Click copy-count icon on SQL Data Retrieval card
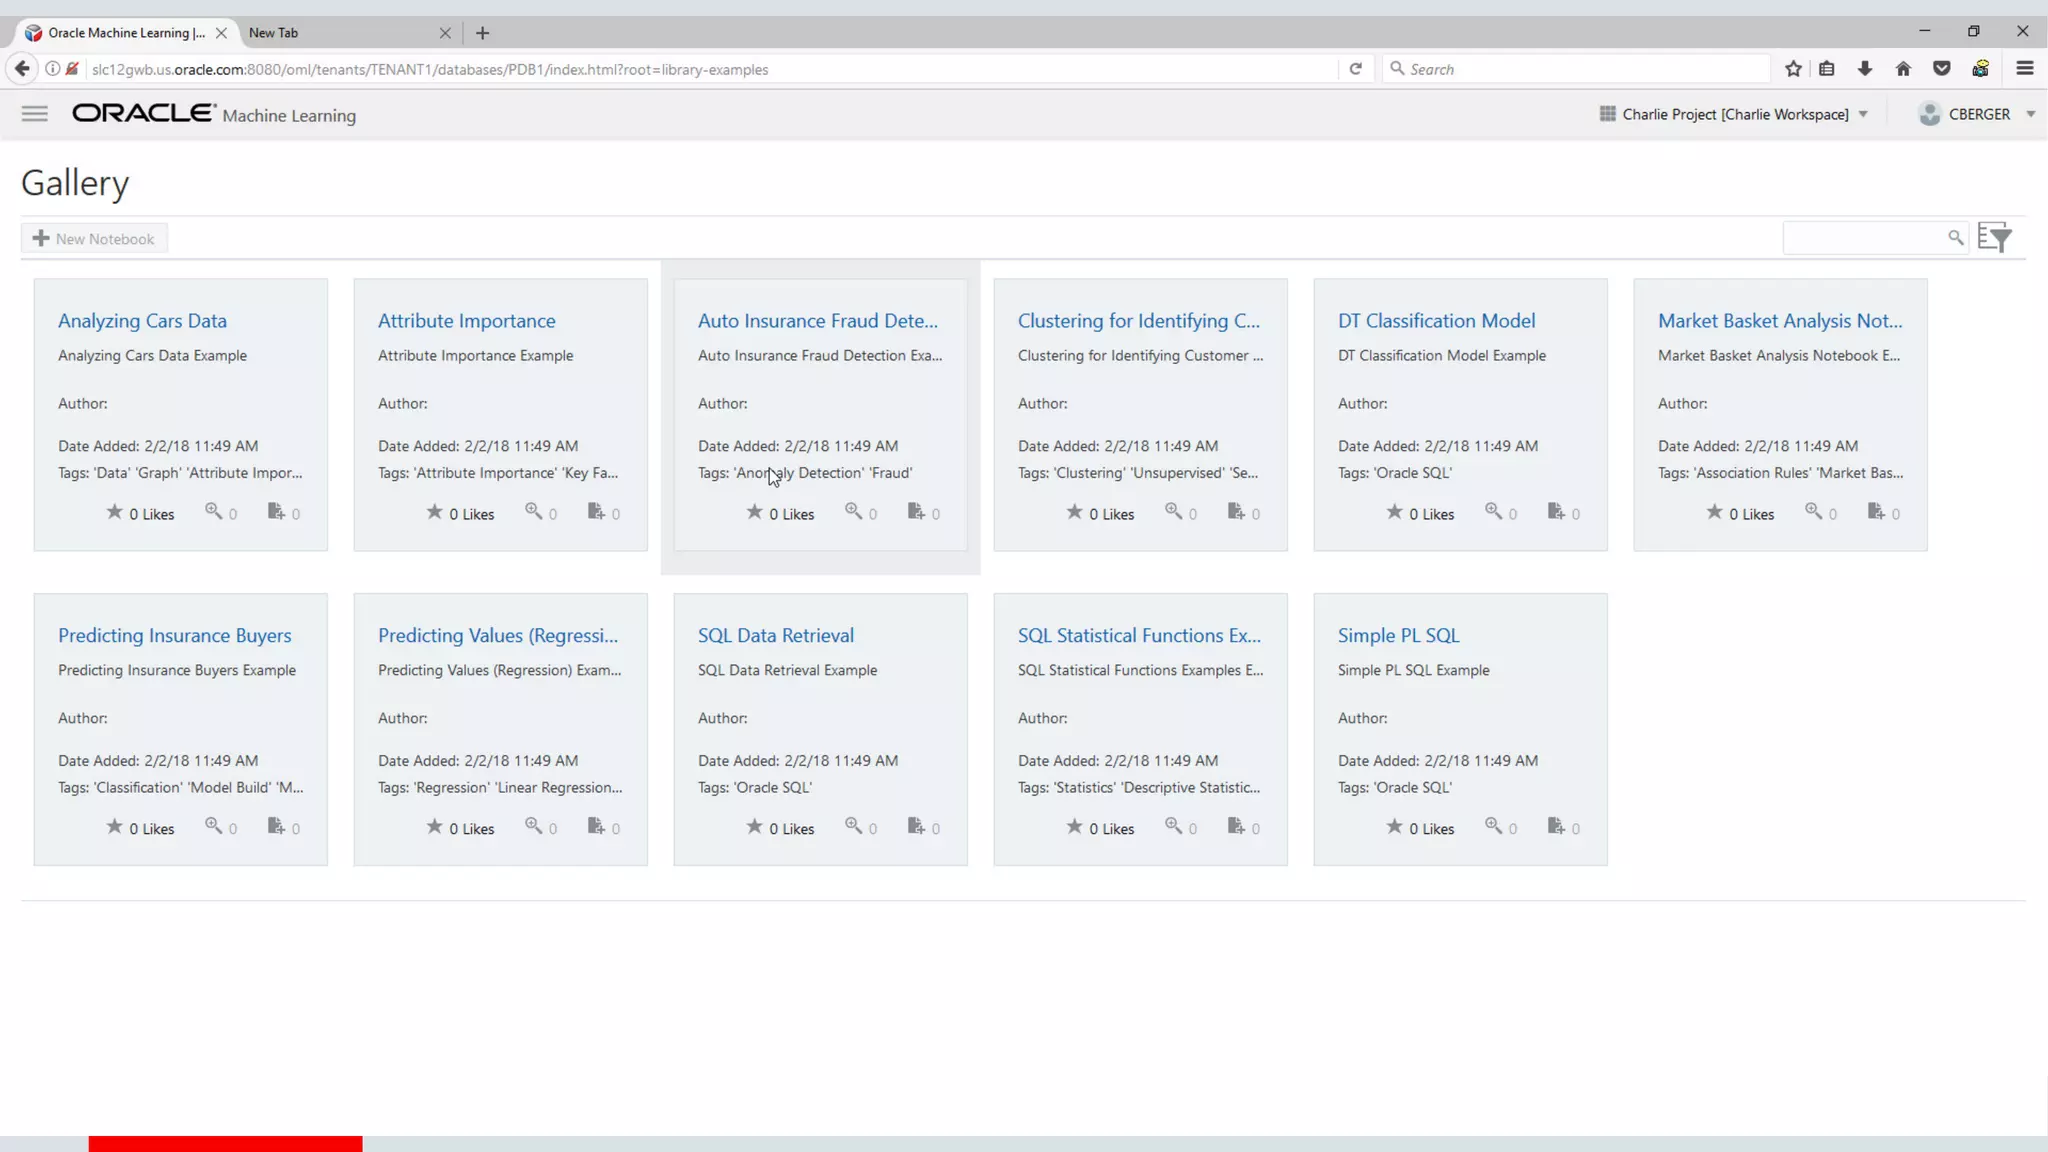This screenshot has height=1152, width=2048. [915, 826]
